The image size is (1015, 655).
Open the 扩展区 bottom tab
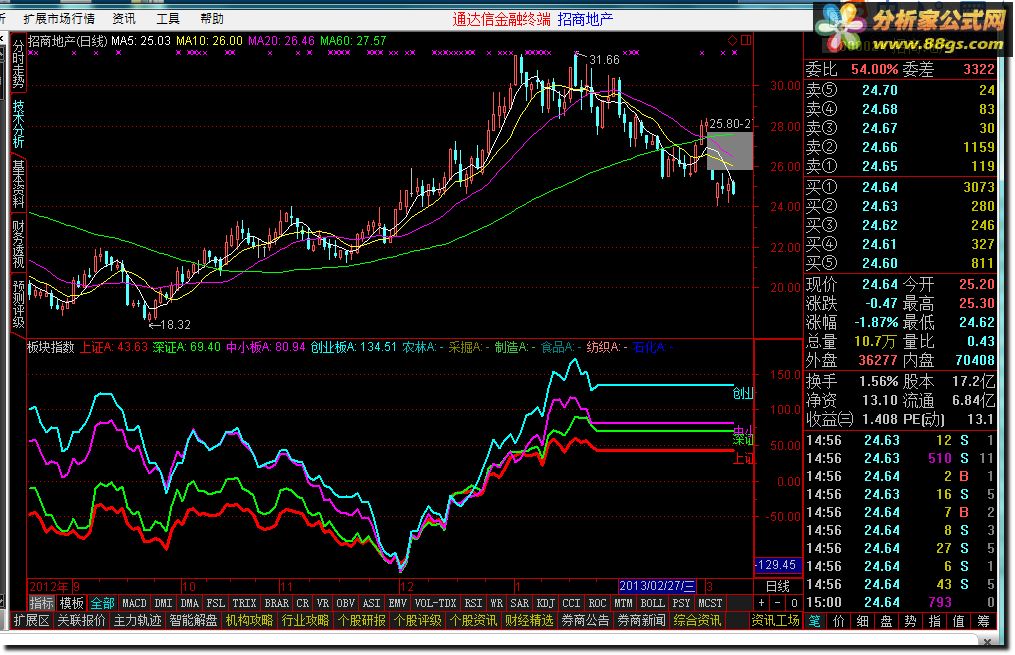coord(31,621)
